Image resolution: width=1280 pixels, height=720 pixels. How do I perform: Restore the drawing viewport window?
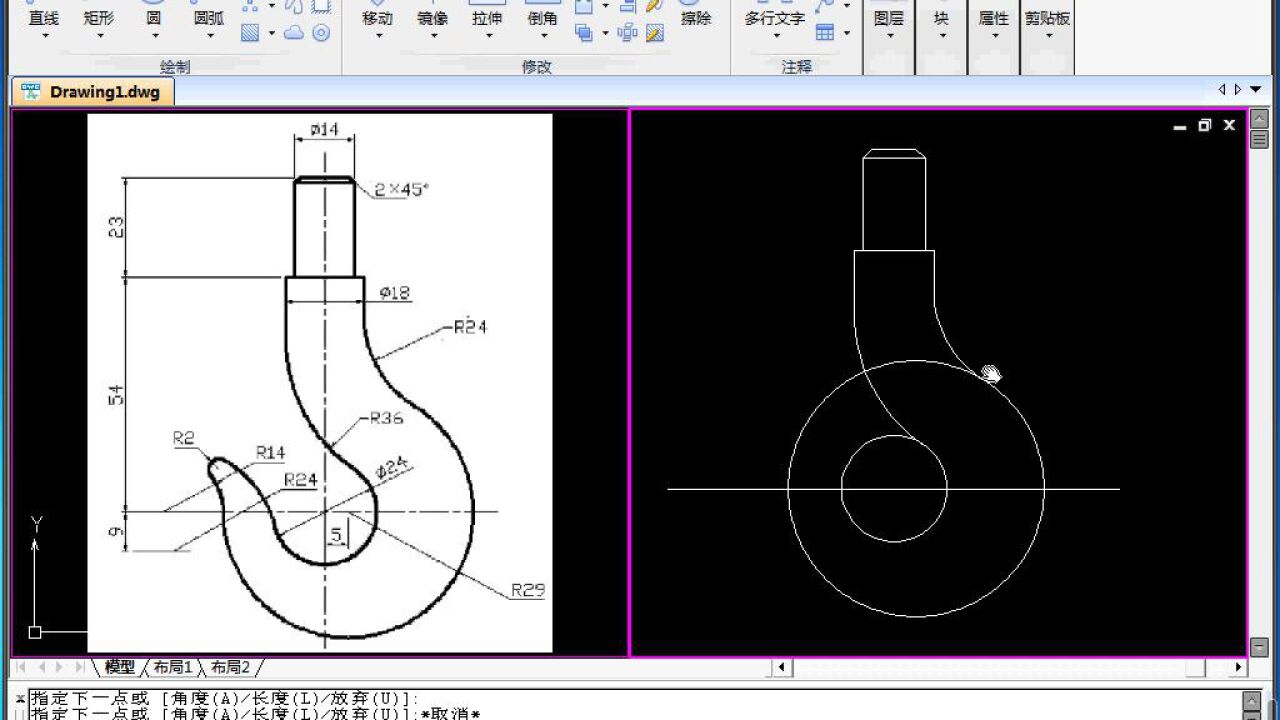[x=1204, y=125]
